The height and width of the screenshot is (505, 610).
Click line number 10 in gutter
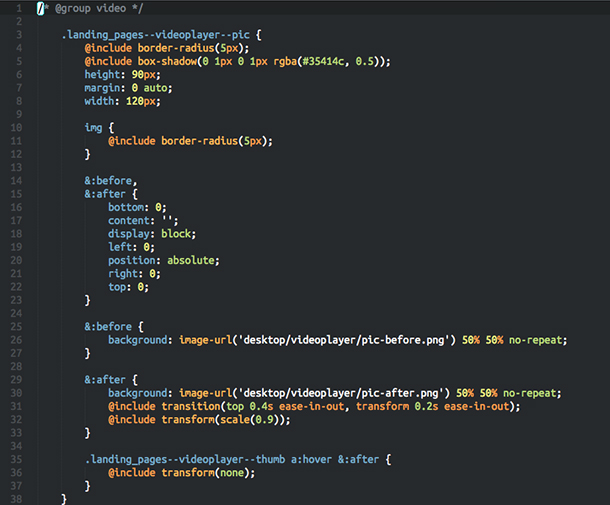click(x=16, y=128)
